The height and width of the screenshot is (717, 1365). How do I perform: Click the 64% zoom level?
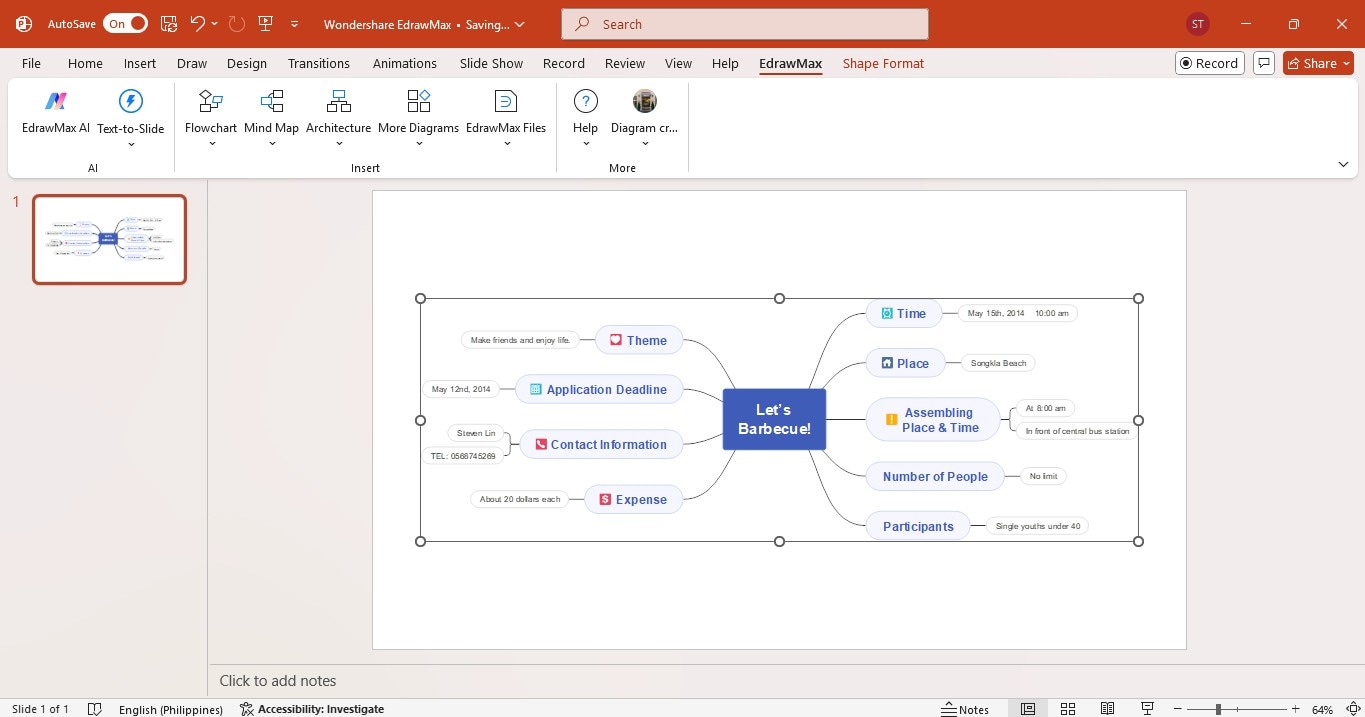click(x=1322, y=709)
